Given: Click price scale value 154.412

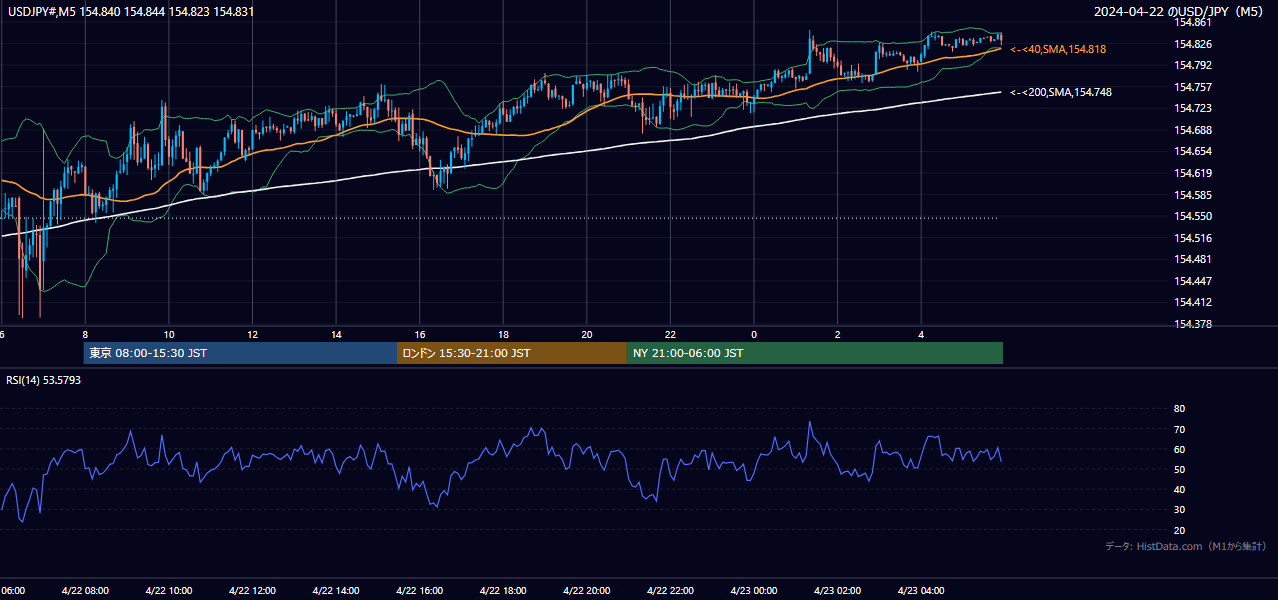Looking at the screenshot, I should point(1193,302).
